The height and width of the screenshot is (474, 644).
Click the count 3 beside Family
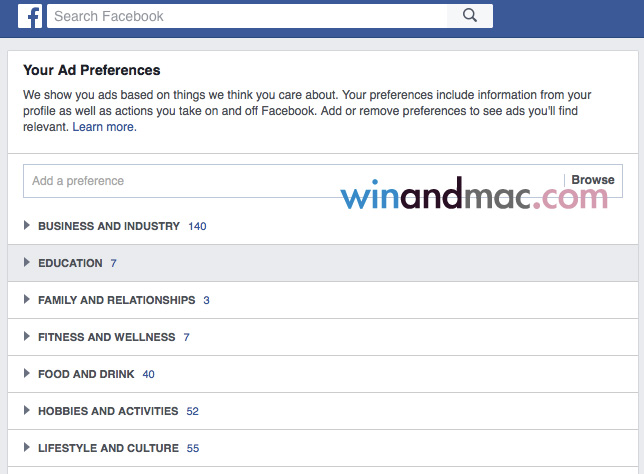coord(206,300)
